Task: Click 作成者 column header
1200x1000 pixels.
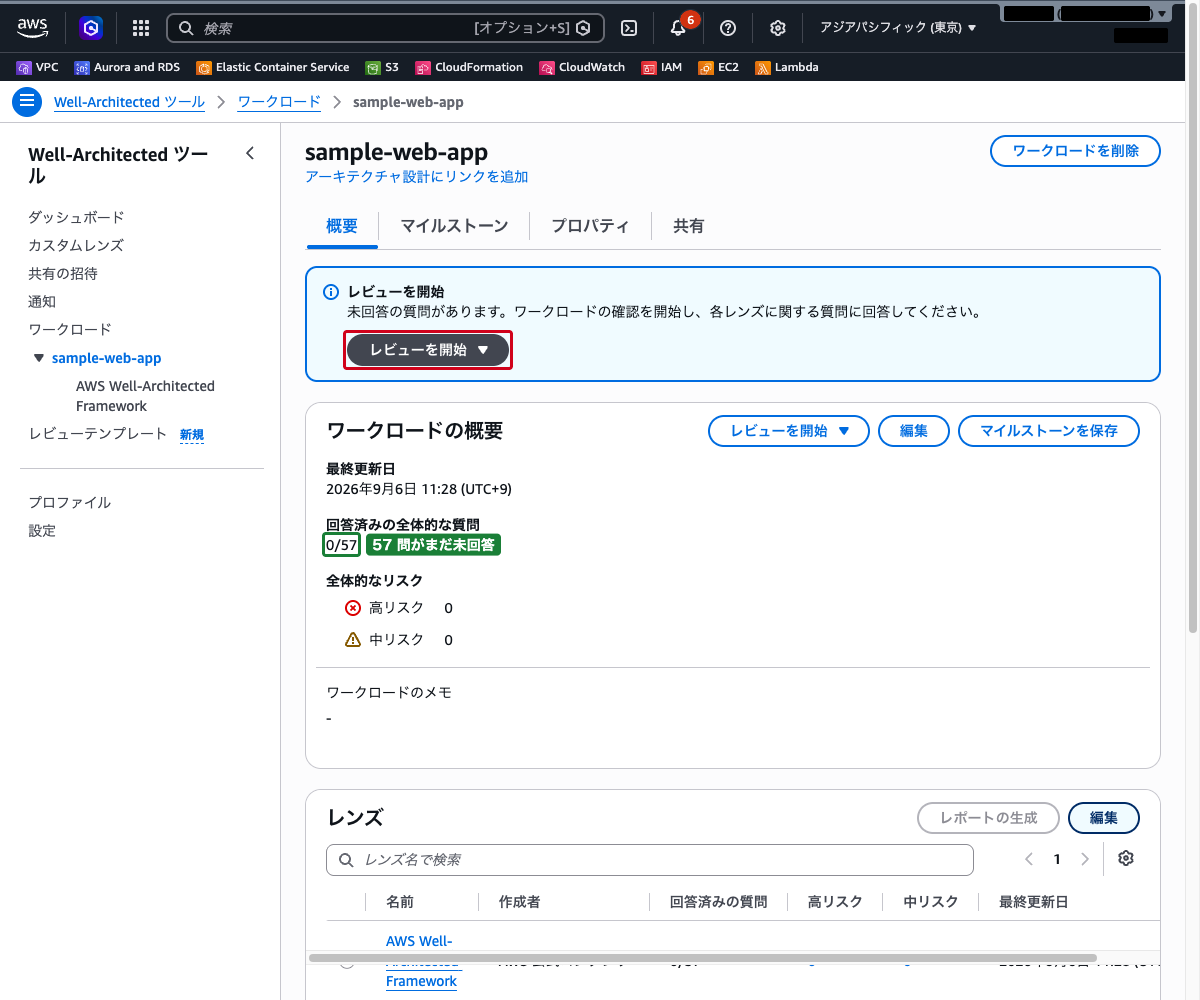Action: tap(520, 902)
